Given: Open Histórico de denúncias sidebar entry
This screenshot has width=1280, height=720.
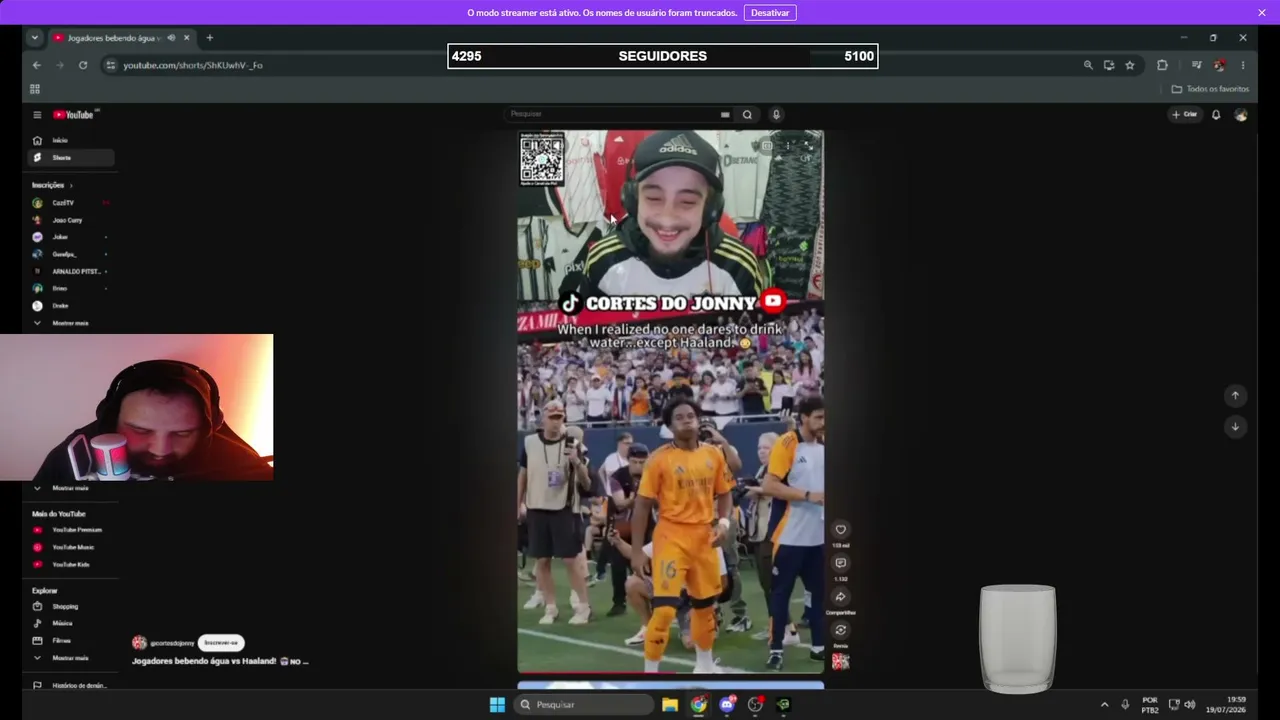Looking at the screenshot, I should tap(70, 685).
